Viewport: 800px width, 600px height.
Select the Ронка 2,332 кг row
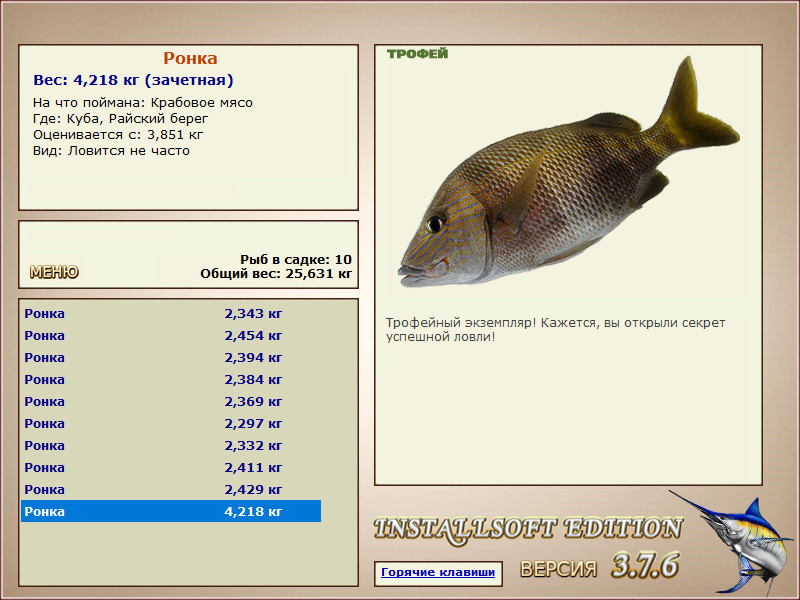[171, 445]
